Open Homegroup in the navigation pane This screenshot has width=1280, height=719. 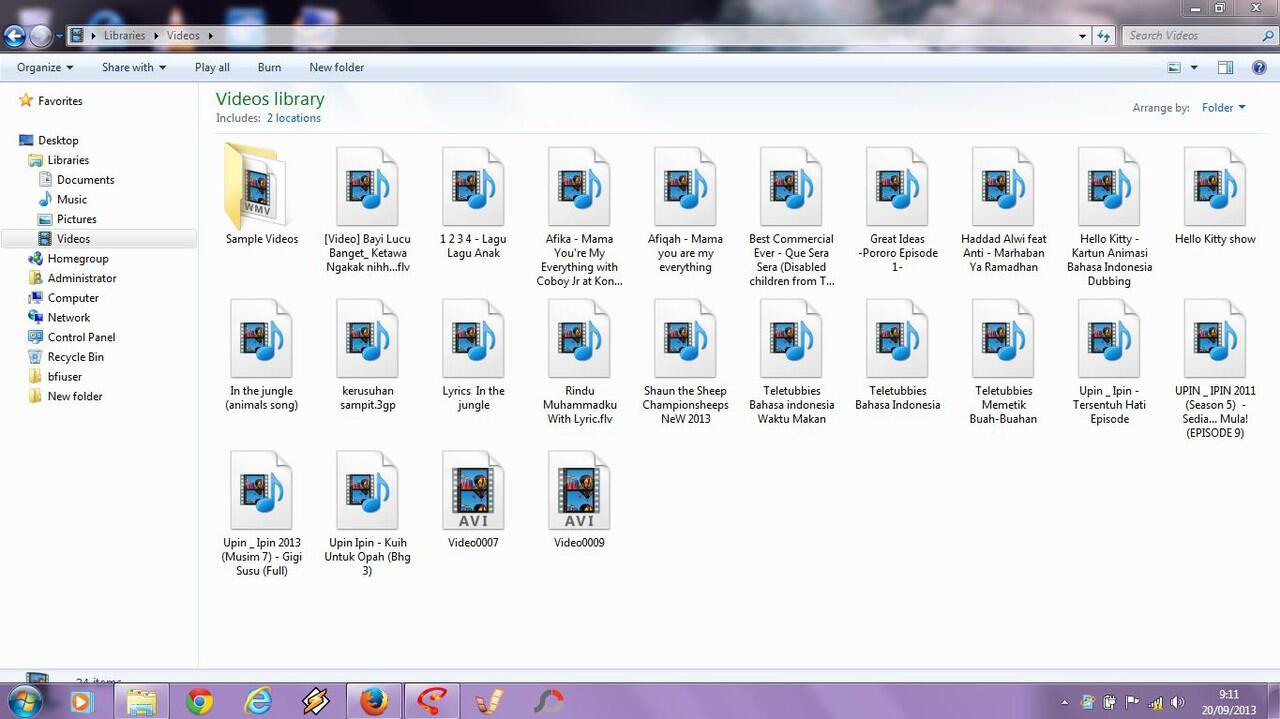click(78, 258)
